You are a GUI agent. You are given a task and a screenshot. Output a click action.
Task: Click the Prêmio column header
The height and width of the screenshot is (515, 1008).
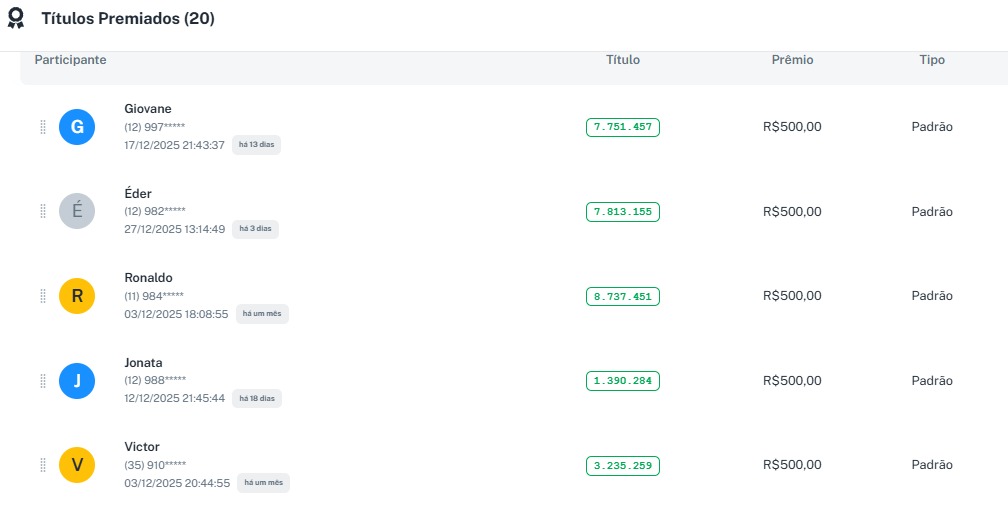[792, 60]
